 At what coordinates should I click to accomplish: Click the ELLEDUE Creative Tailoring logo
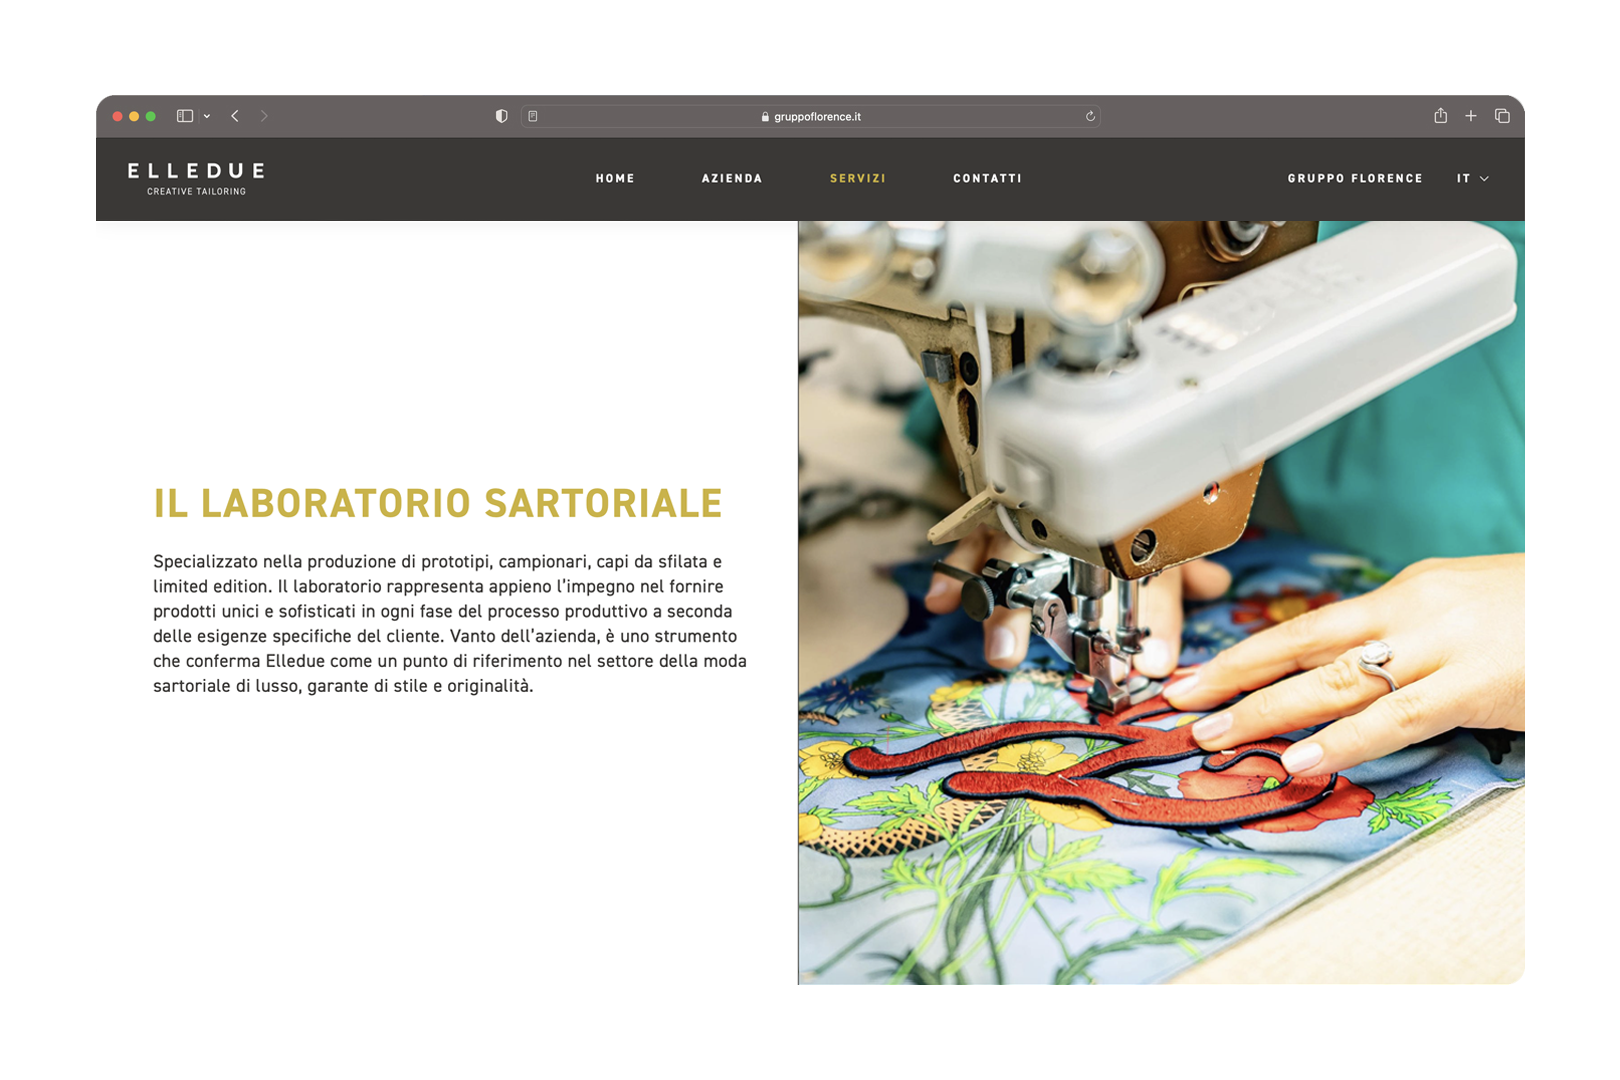pos(196,178)
